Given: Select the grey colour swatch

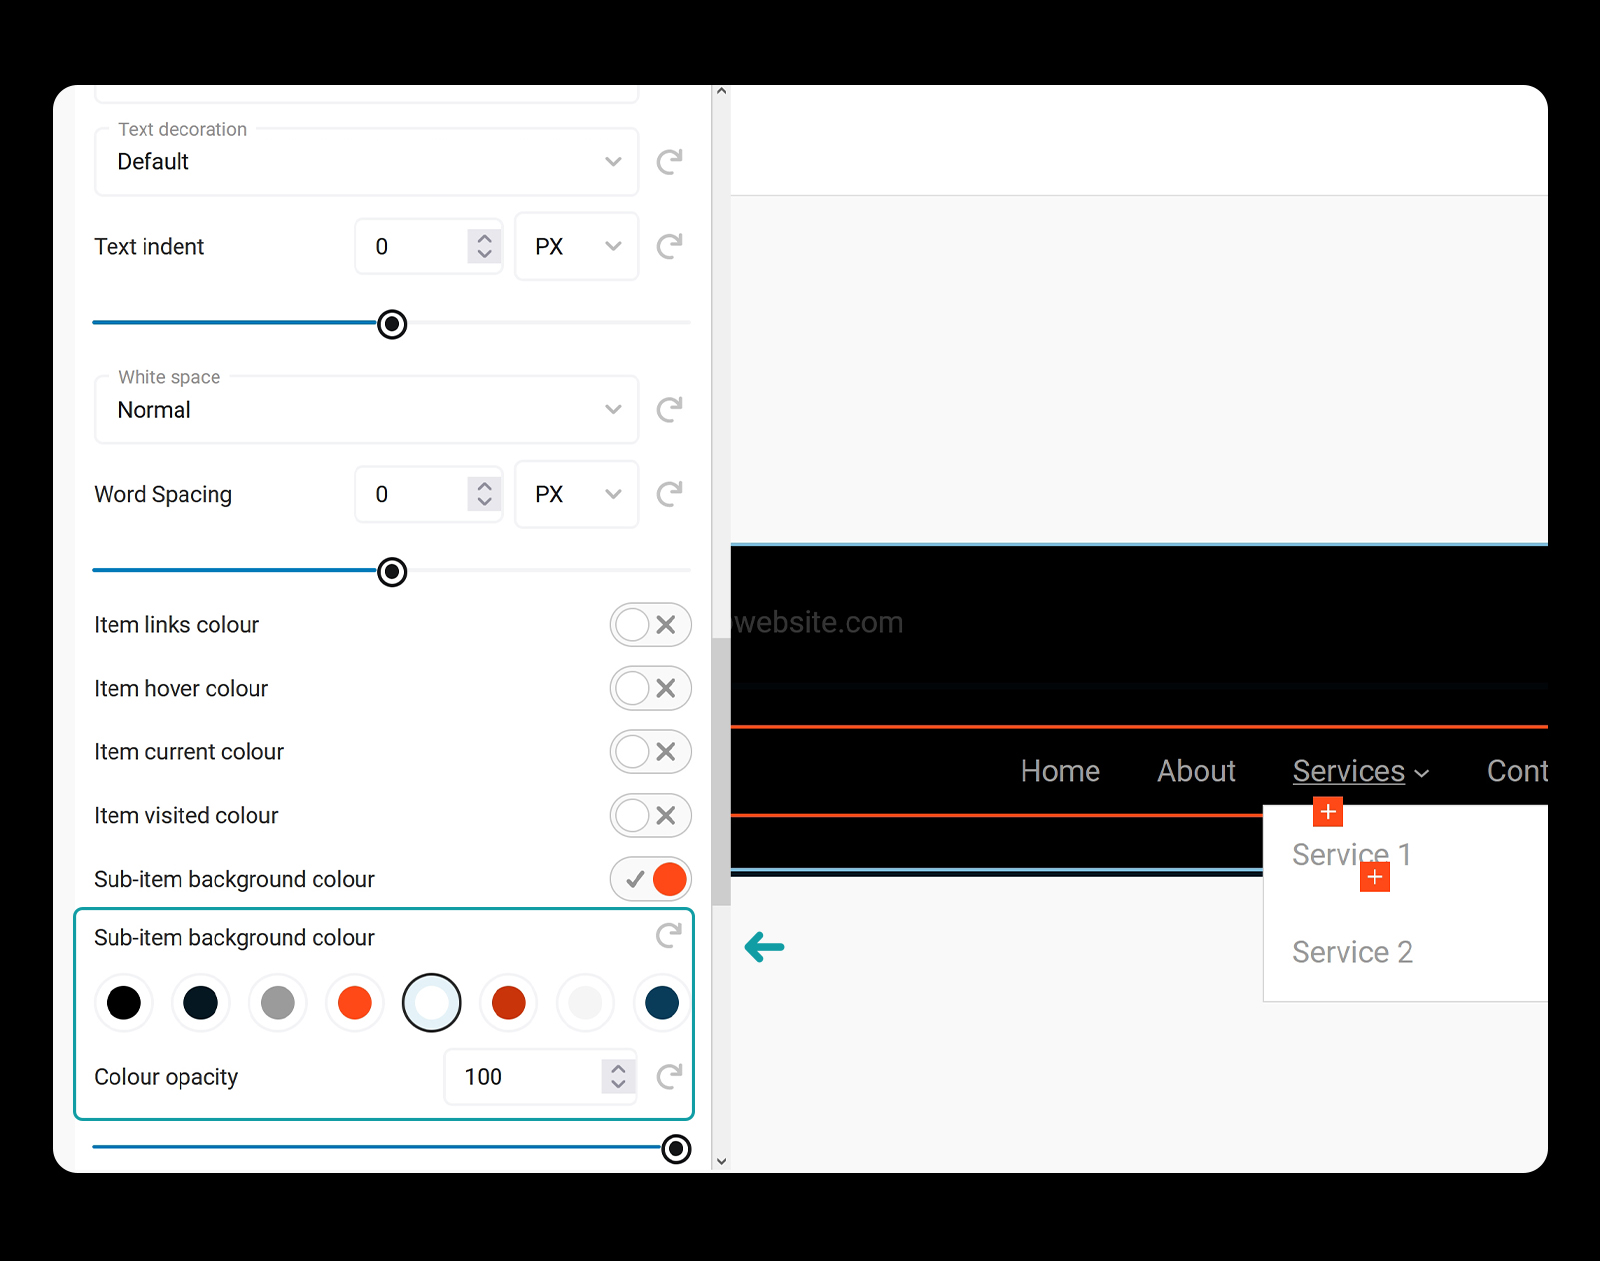Looking at the screenshot, I should coord(278,1002).
